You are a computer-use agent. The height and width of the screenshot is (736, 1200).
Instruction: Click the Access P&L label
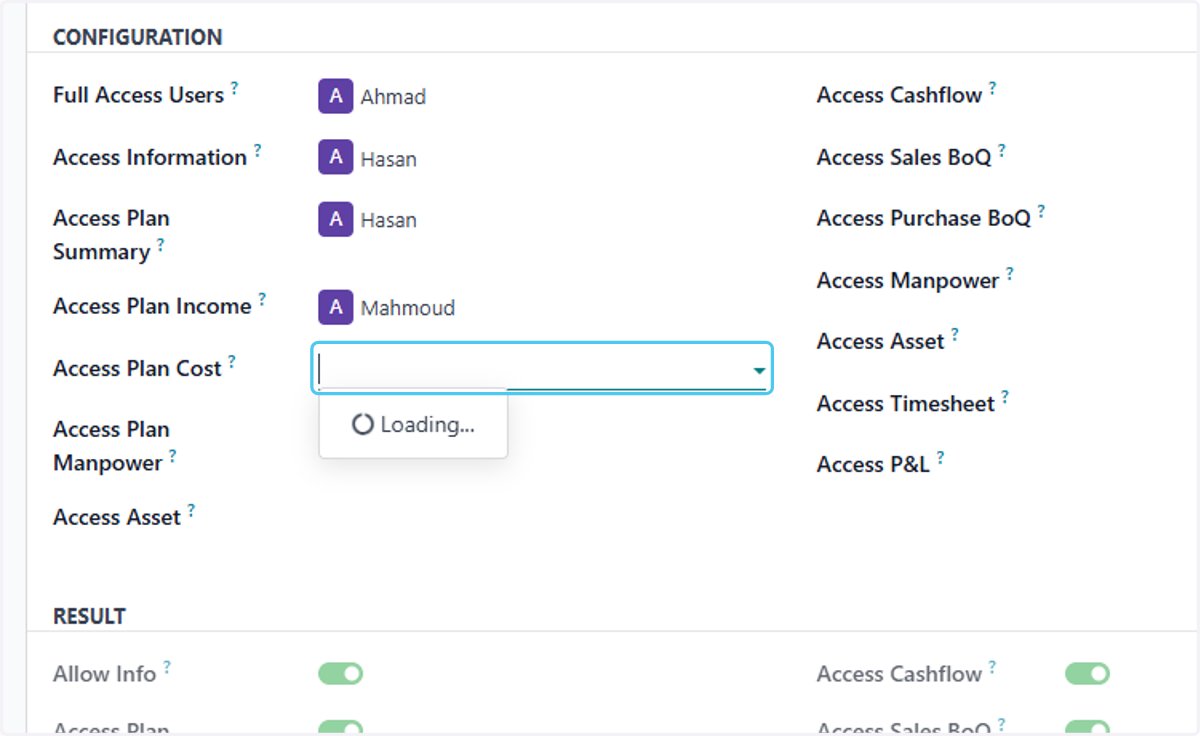click(873, 465)
